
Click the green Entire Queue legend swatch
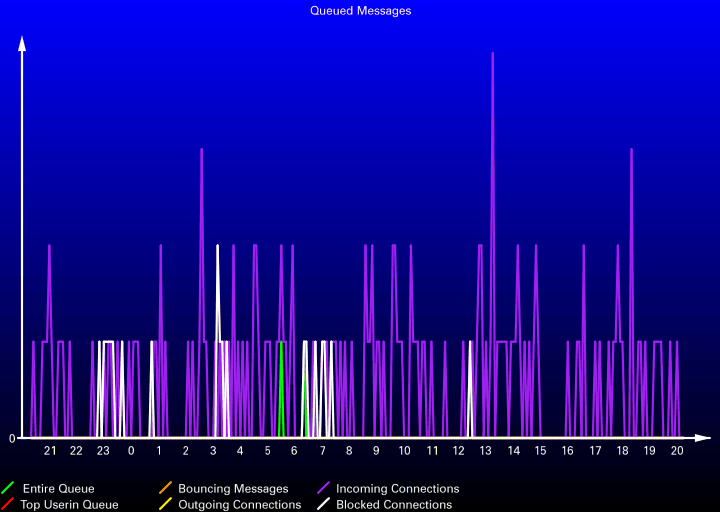(8, 489)
